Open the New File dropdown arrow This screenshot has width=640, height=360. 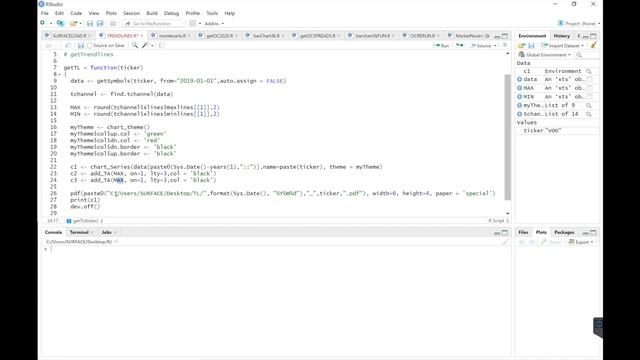pyautogui.click(x=51, y=24)
